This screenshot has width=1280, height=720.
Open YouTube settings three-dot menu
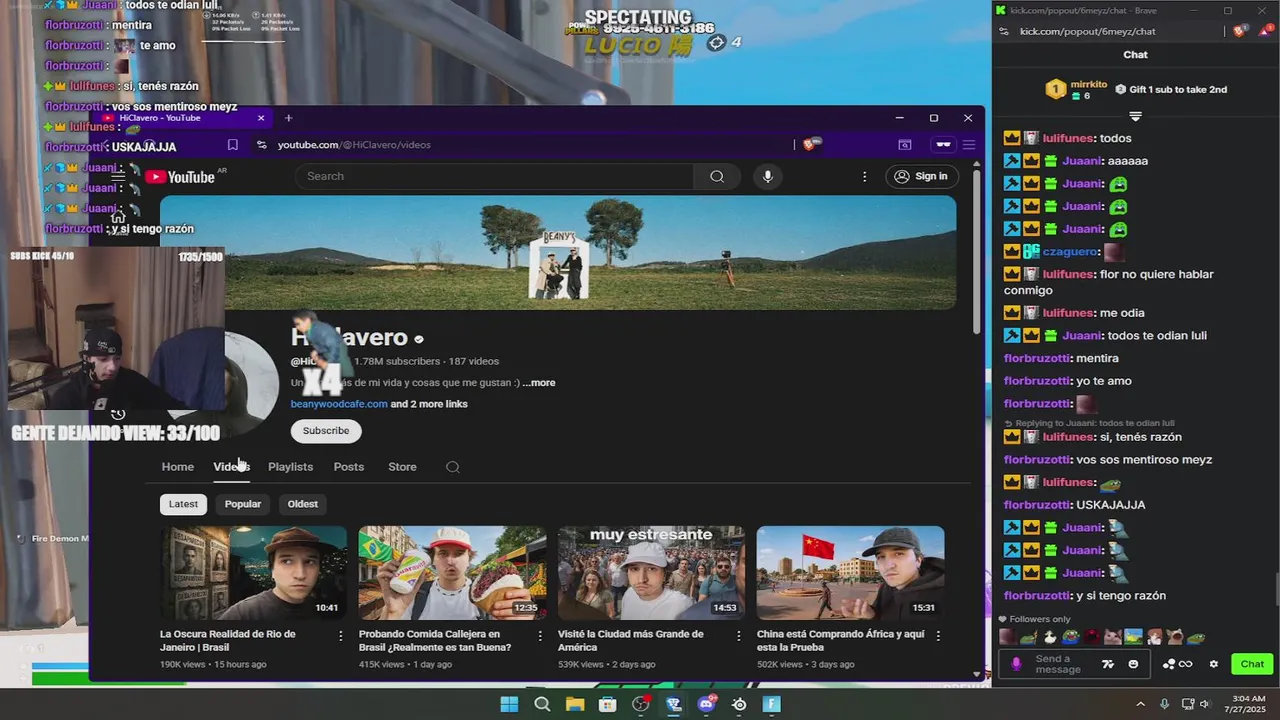pyautogui.click(x=864, y=176)
